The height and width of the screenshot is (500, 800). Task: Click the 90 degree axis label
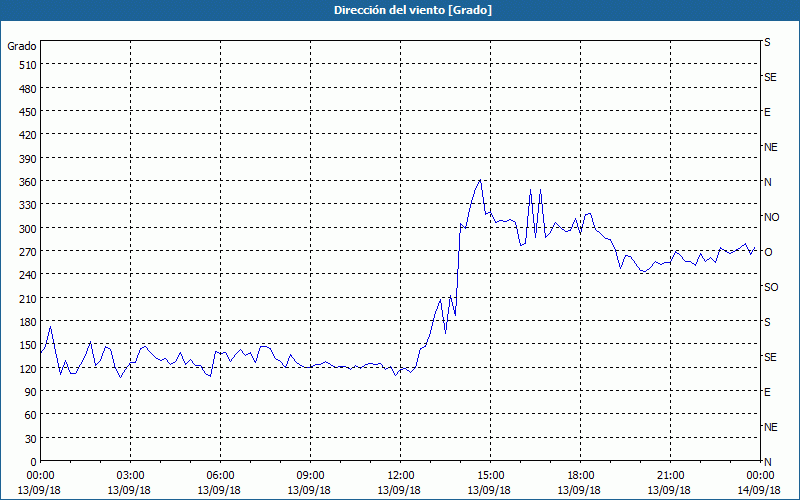[x=31, y=392]
